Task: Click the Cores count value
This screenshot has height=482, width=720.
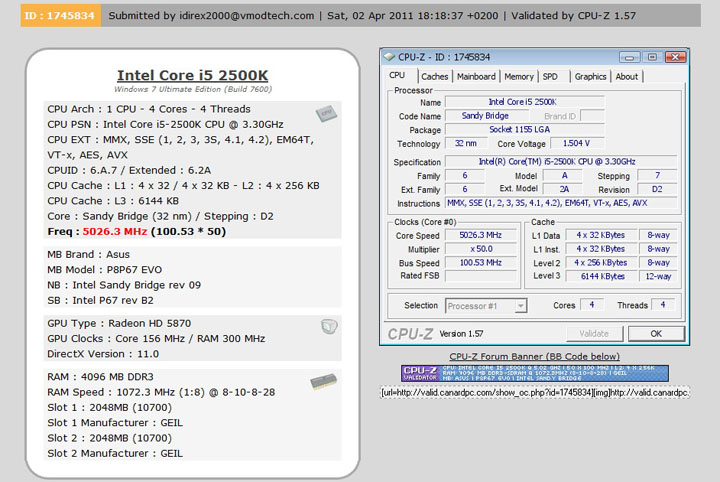Action: click(x=592, y=304)
